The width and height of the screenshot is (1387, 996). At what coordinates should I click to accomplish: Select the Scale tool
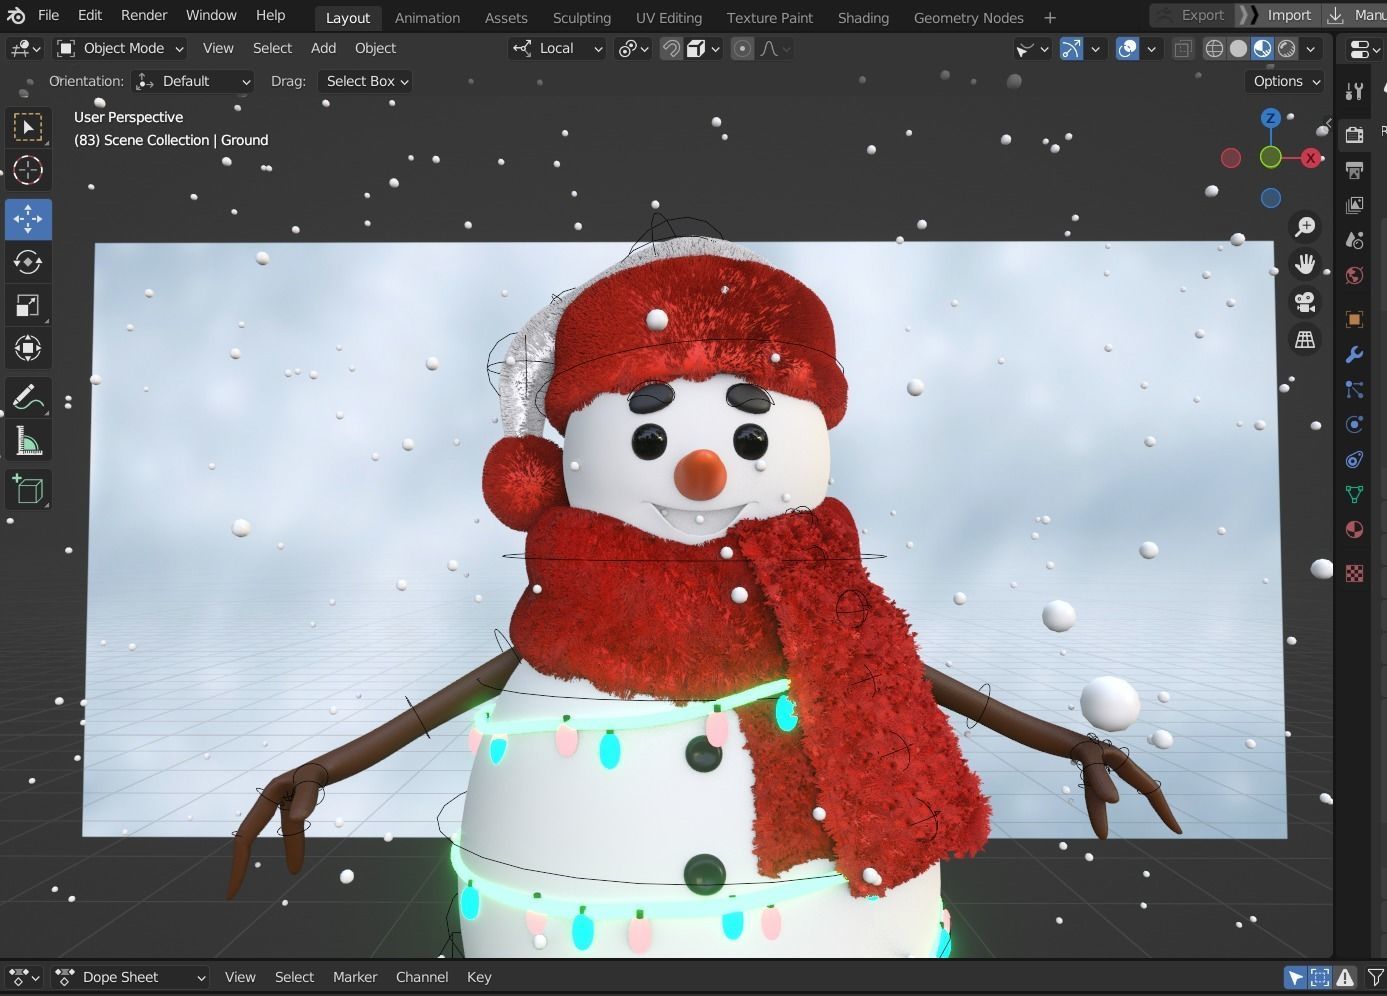tap(28, 306)
